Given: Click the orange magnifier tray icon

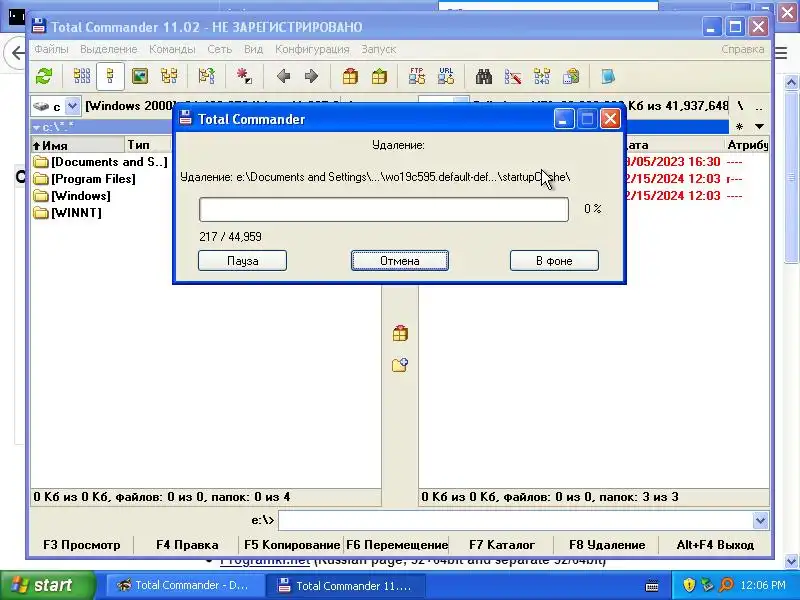Looking at the screenshot, I should click(726, 585).
